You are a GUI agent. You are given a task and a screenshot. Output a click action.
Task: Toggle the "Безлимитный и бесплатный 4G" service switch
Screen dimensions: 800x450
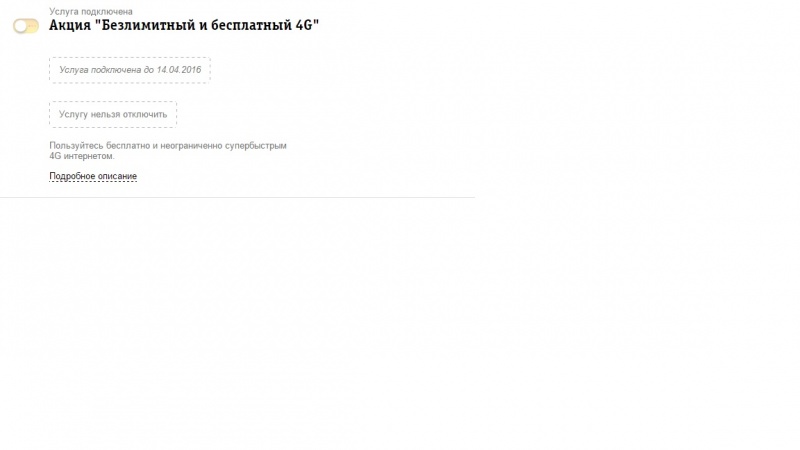pos(26,26)
